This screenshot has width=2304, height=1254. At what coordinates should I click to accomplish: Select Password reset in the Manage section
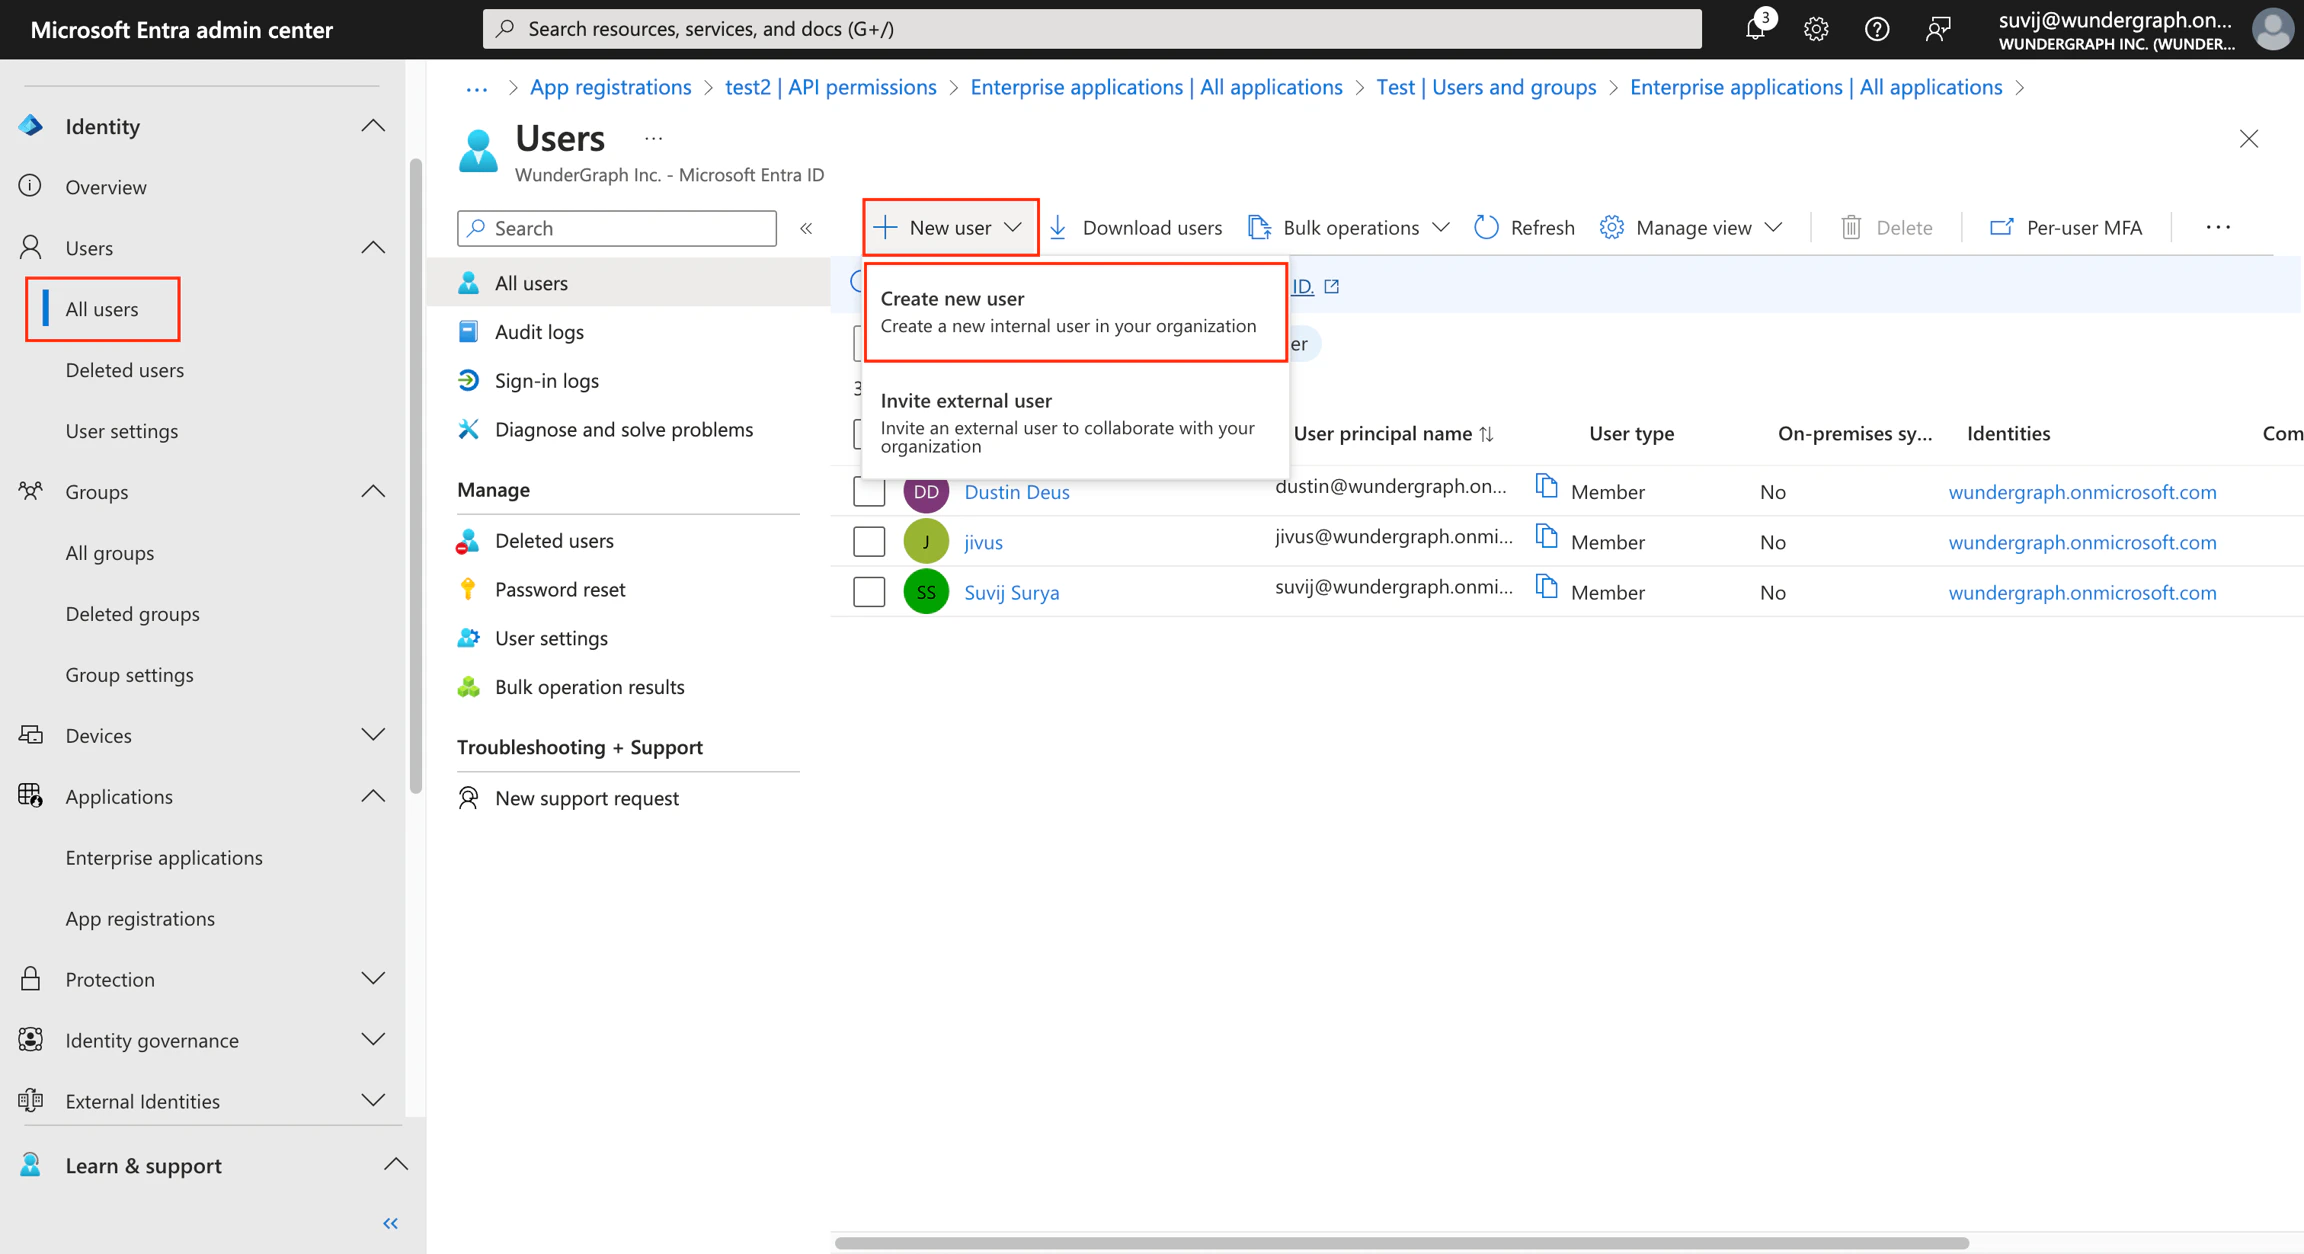560,589
